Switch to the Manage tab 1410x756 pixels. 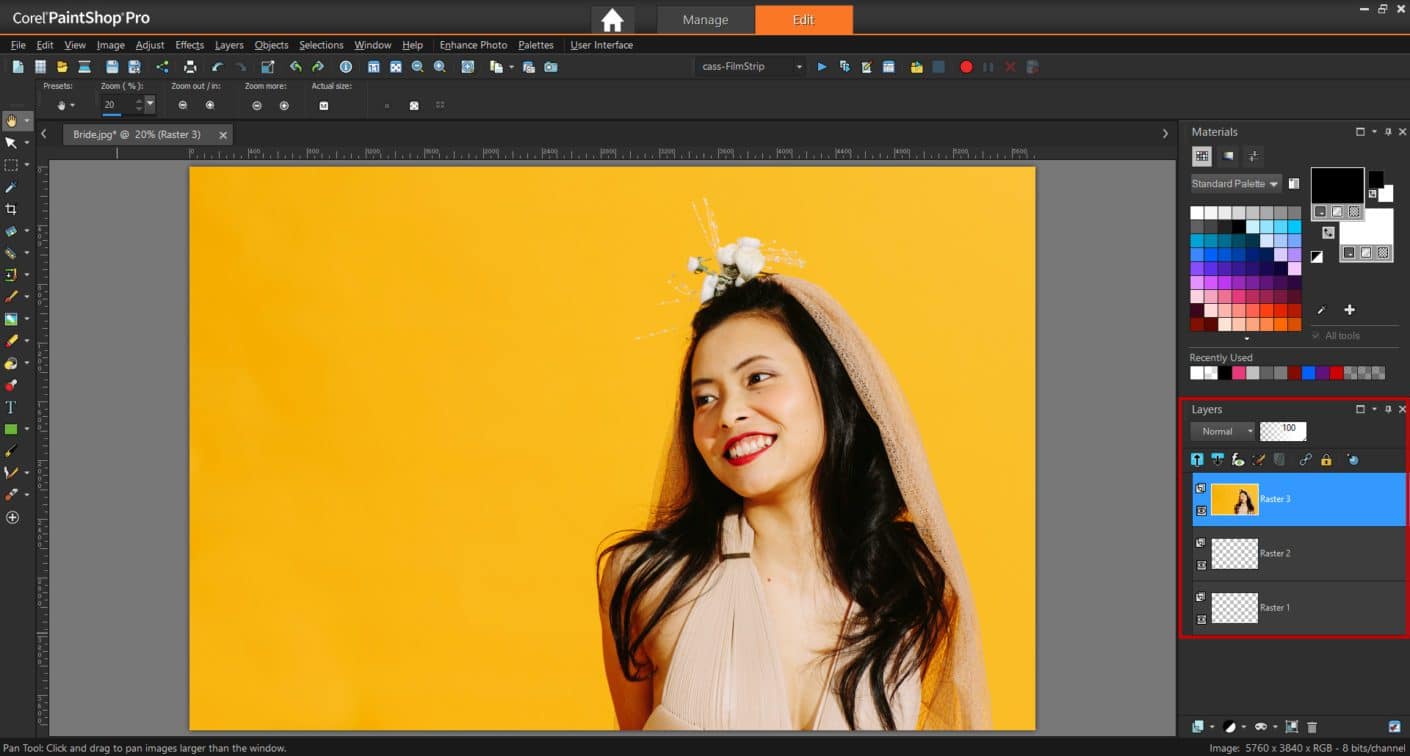pos(704,19)
